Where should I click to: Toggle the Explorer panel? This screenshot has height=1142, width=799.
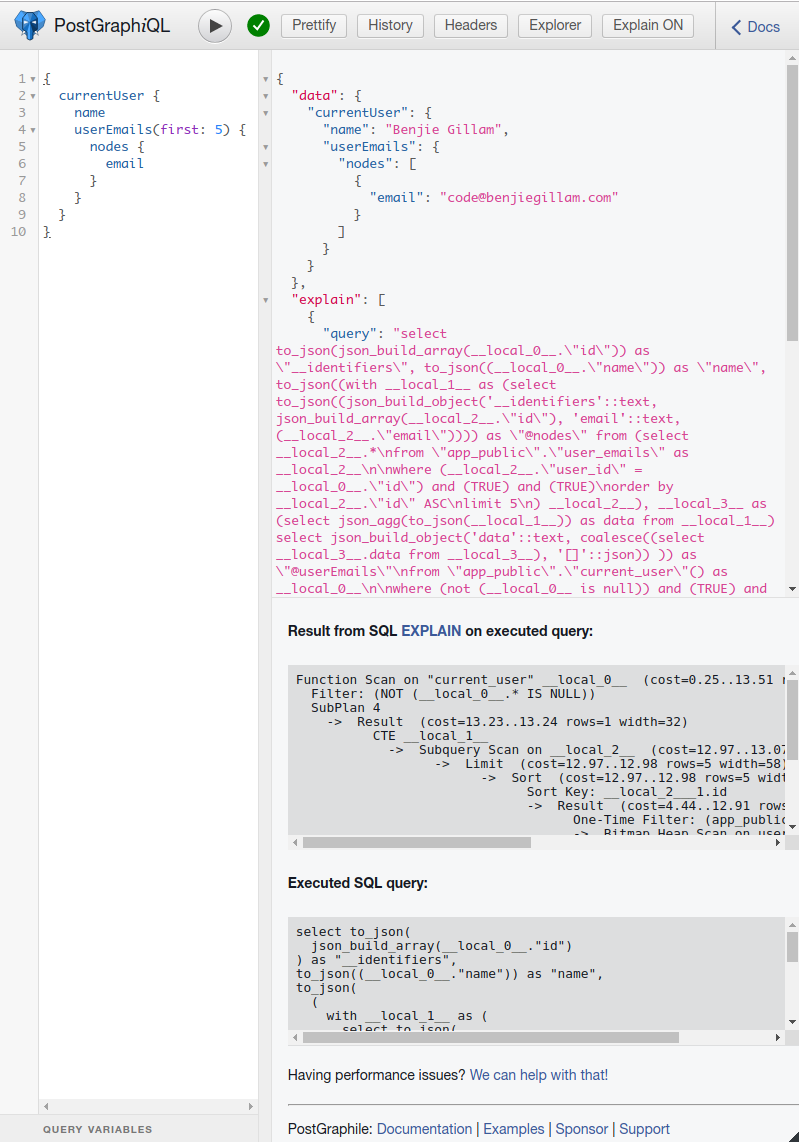pyautogui.click(x=555, y=25)
